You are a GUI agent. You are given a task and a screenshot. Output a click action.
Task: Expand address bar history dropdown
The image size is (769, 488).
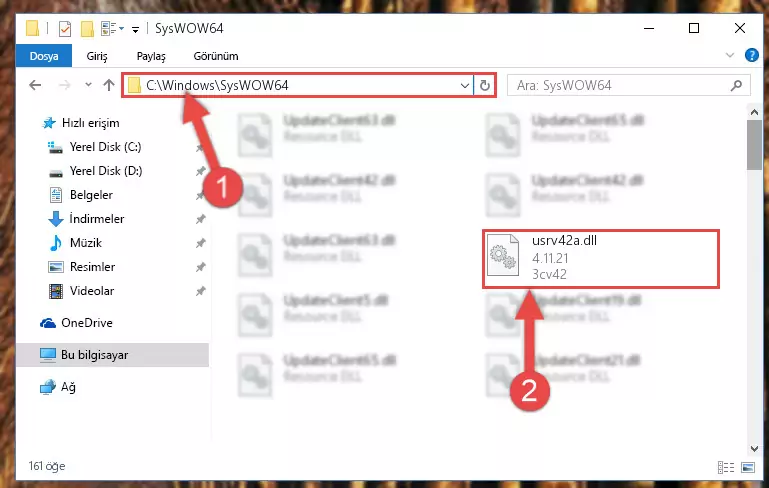click(464, 85)
